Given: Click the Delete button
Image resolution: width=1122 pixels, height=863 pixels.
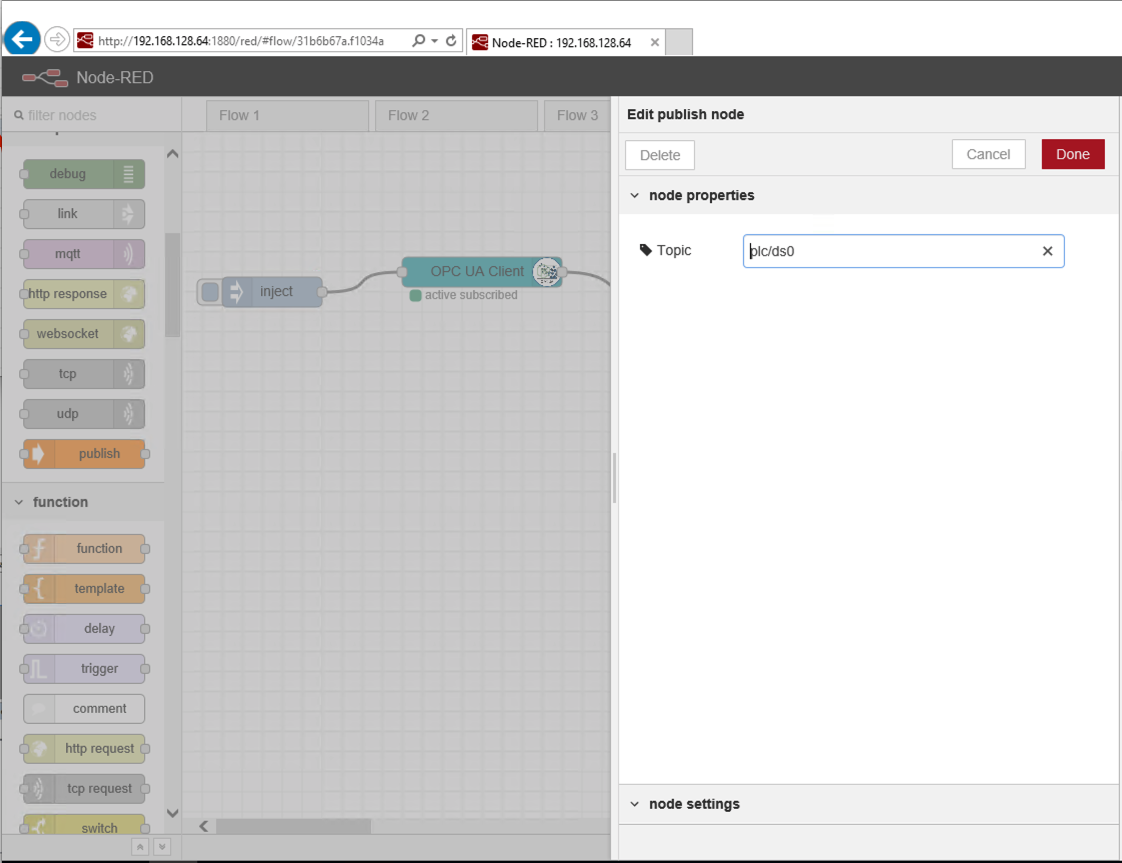Looking at the screenshot, I should (x=660, y=155).
